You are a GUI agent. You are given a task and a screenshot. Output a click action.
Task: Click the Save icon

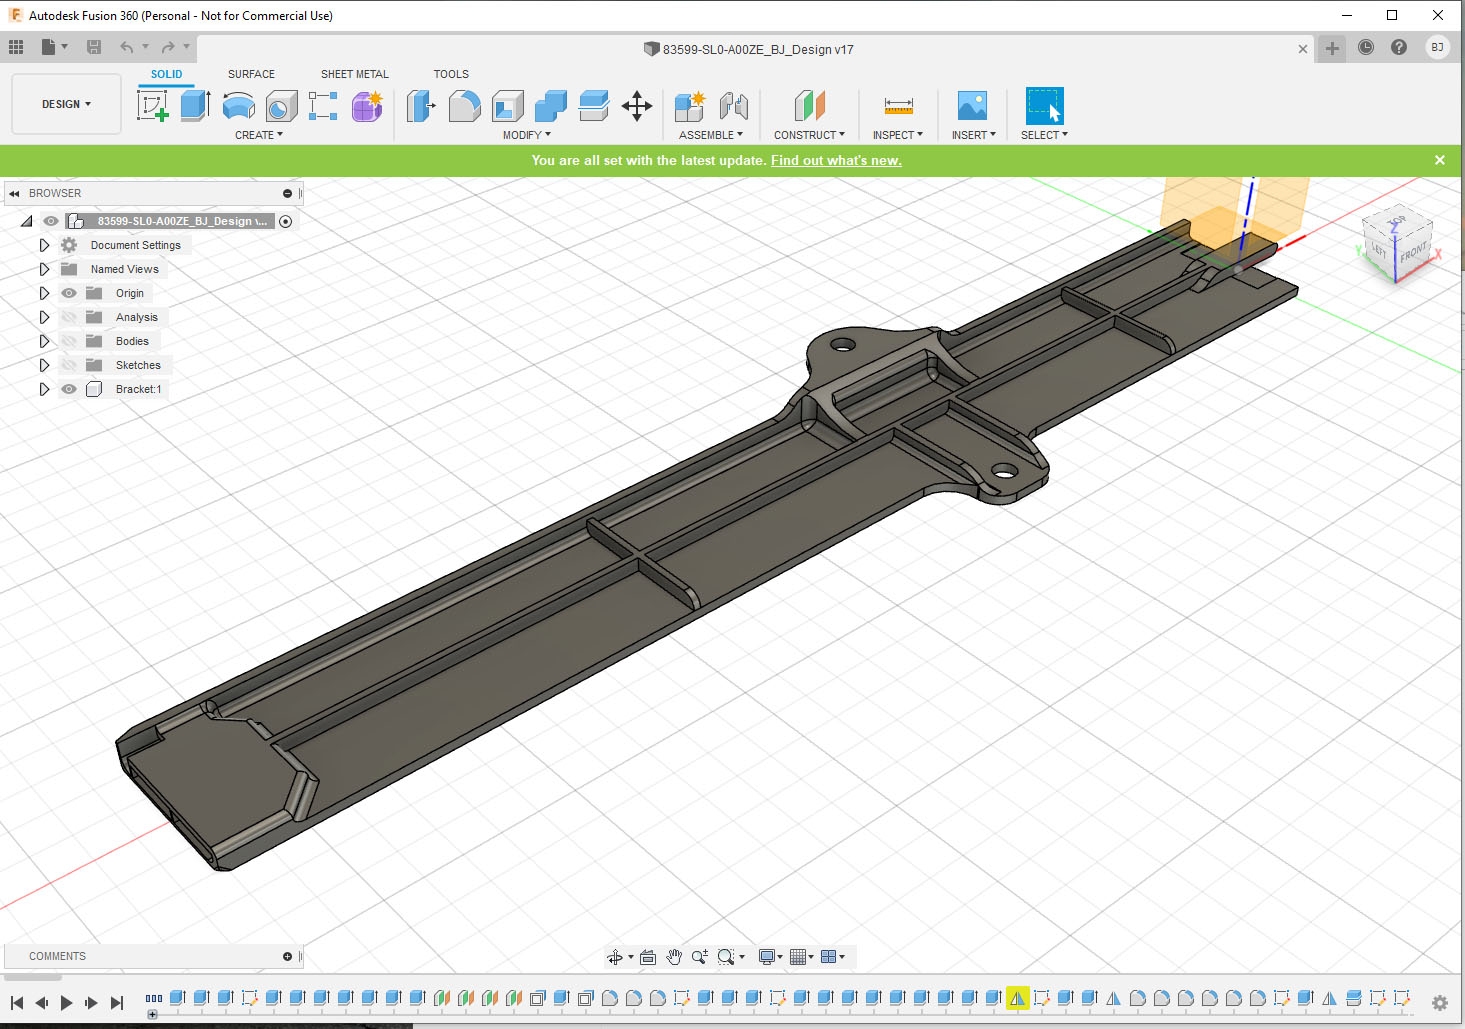point(94,47)
